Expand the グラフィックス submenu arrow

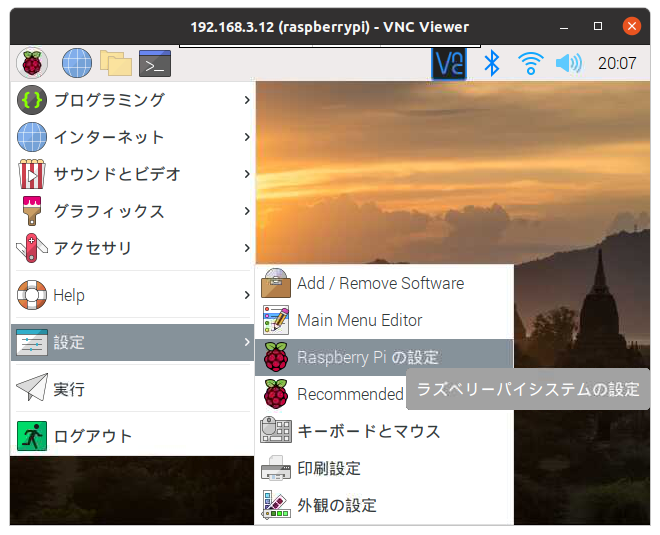tap(247, 211)
